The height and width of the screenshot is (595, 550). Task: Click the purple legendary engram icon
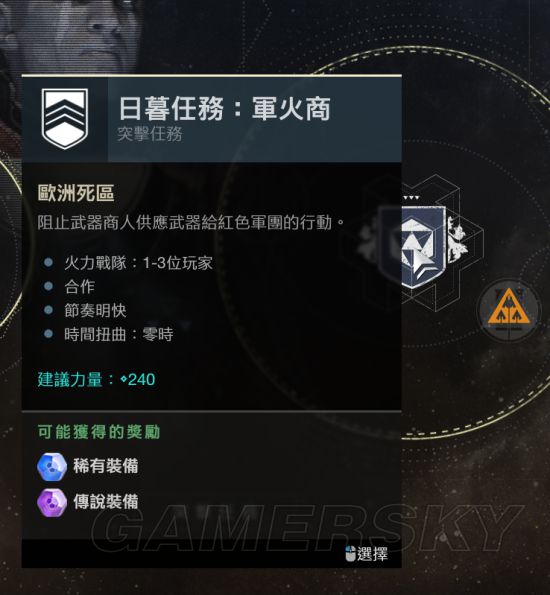coord(52,502)
